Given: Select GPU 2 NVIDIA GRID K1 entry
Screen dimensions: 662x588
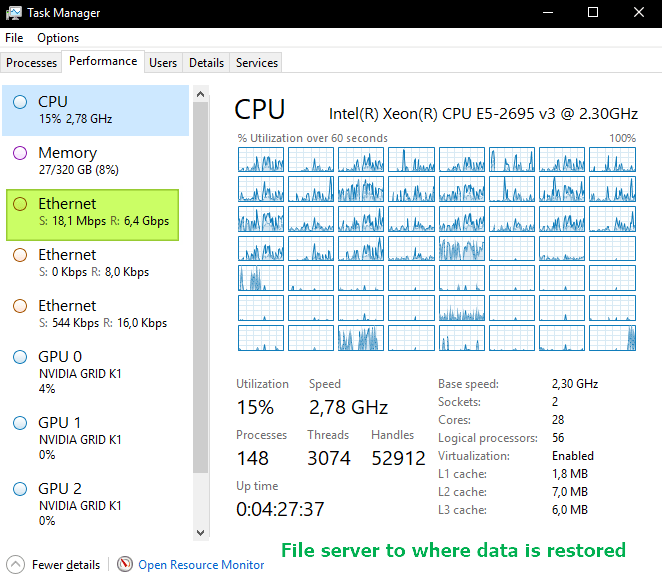Looking at the screenshot, I should coord(95,504).
